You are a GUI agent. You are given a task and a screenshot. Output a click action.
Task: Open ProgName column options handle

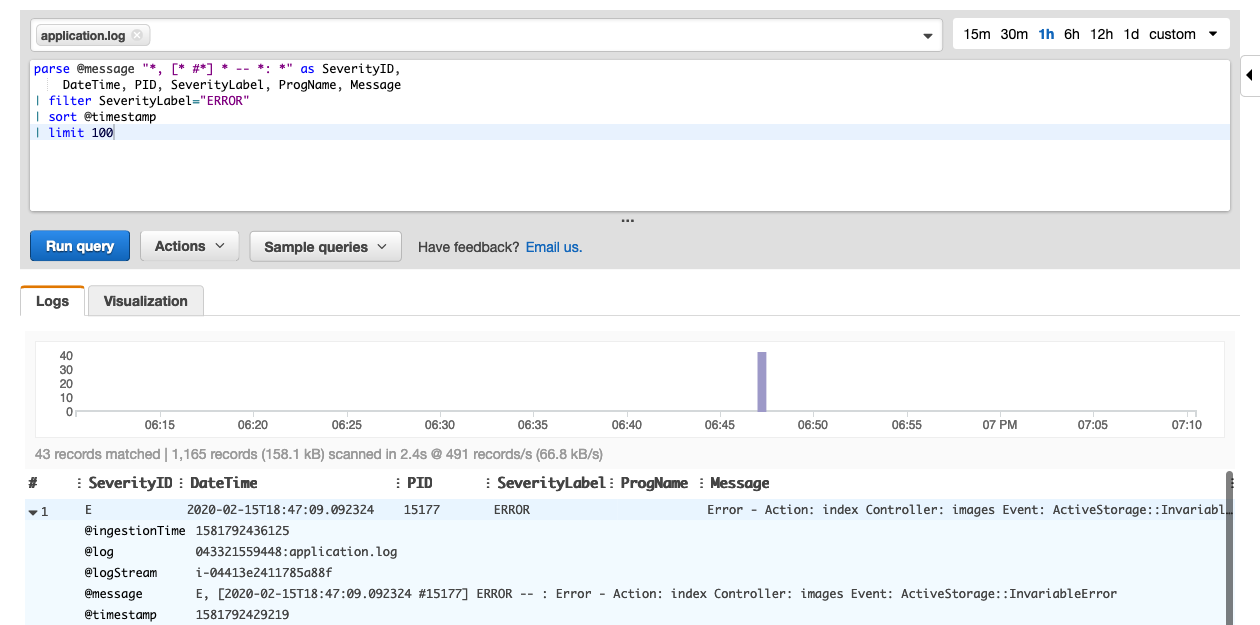click(x=611, y=483)
